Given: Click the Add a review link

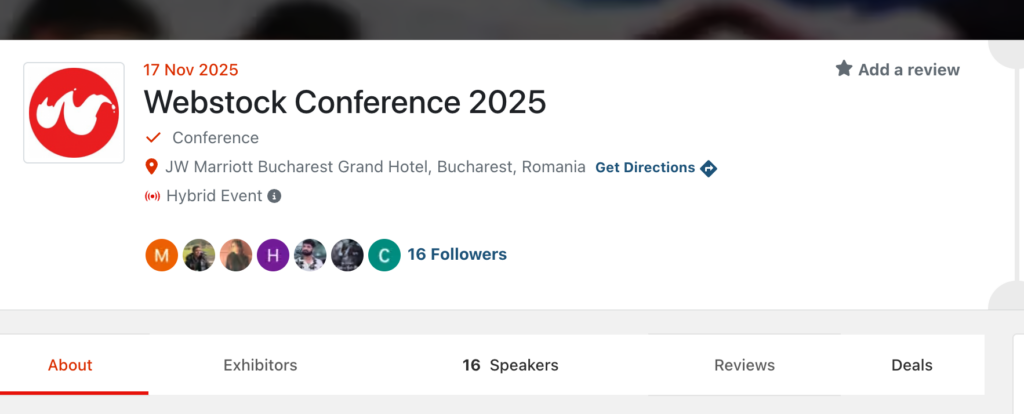Looking at the screenshot, I should tap(908, 69).
